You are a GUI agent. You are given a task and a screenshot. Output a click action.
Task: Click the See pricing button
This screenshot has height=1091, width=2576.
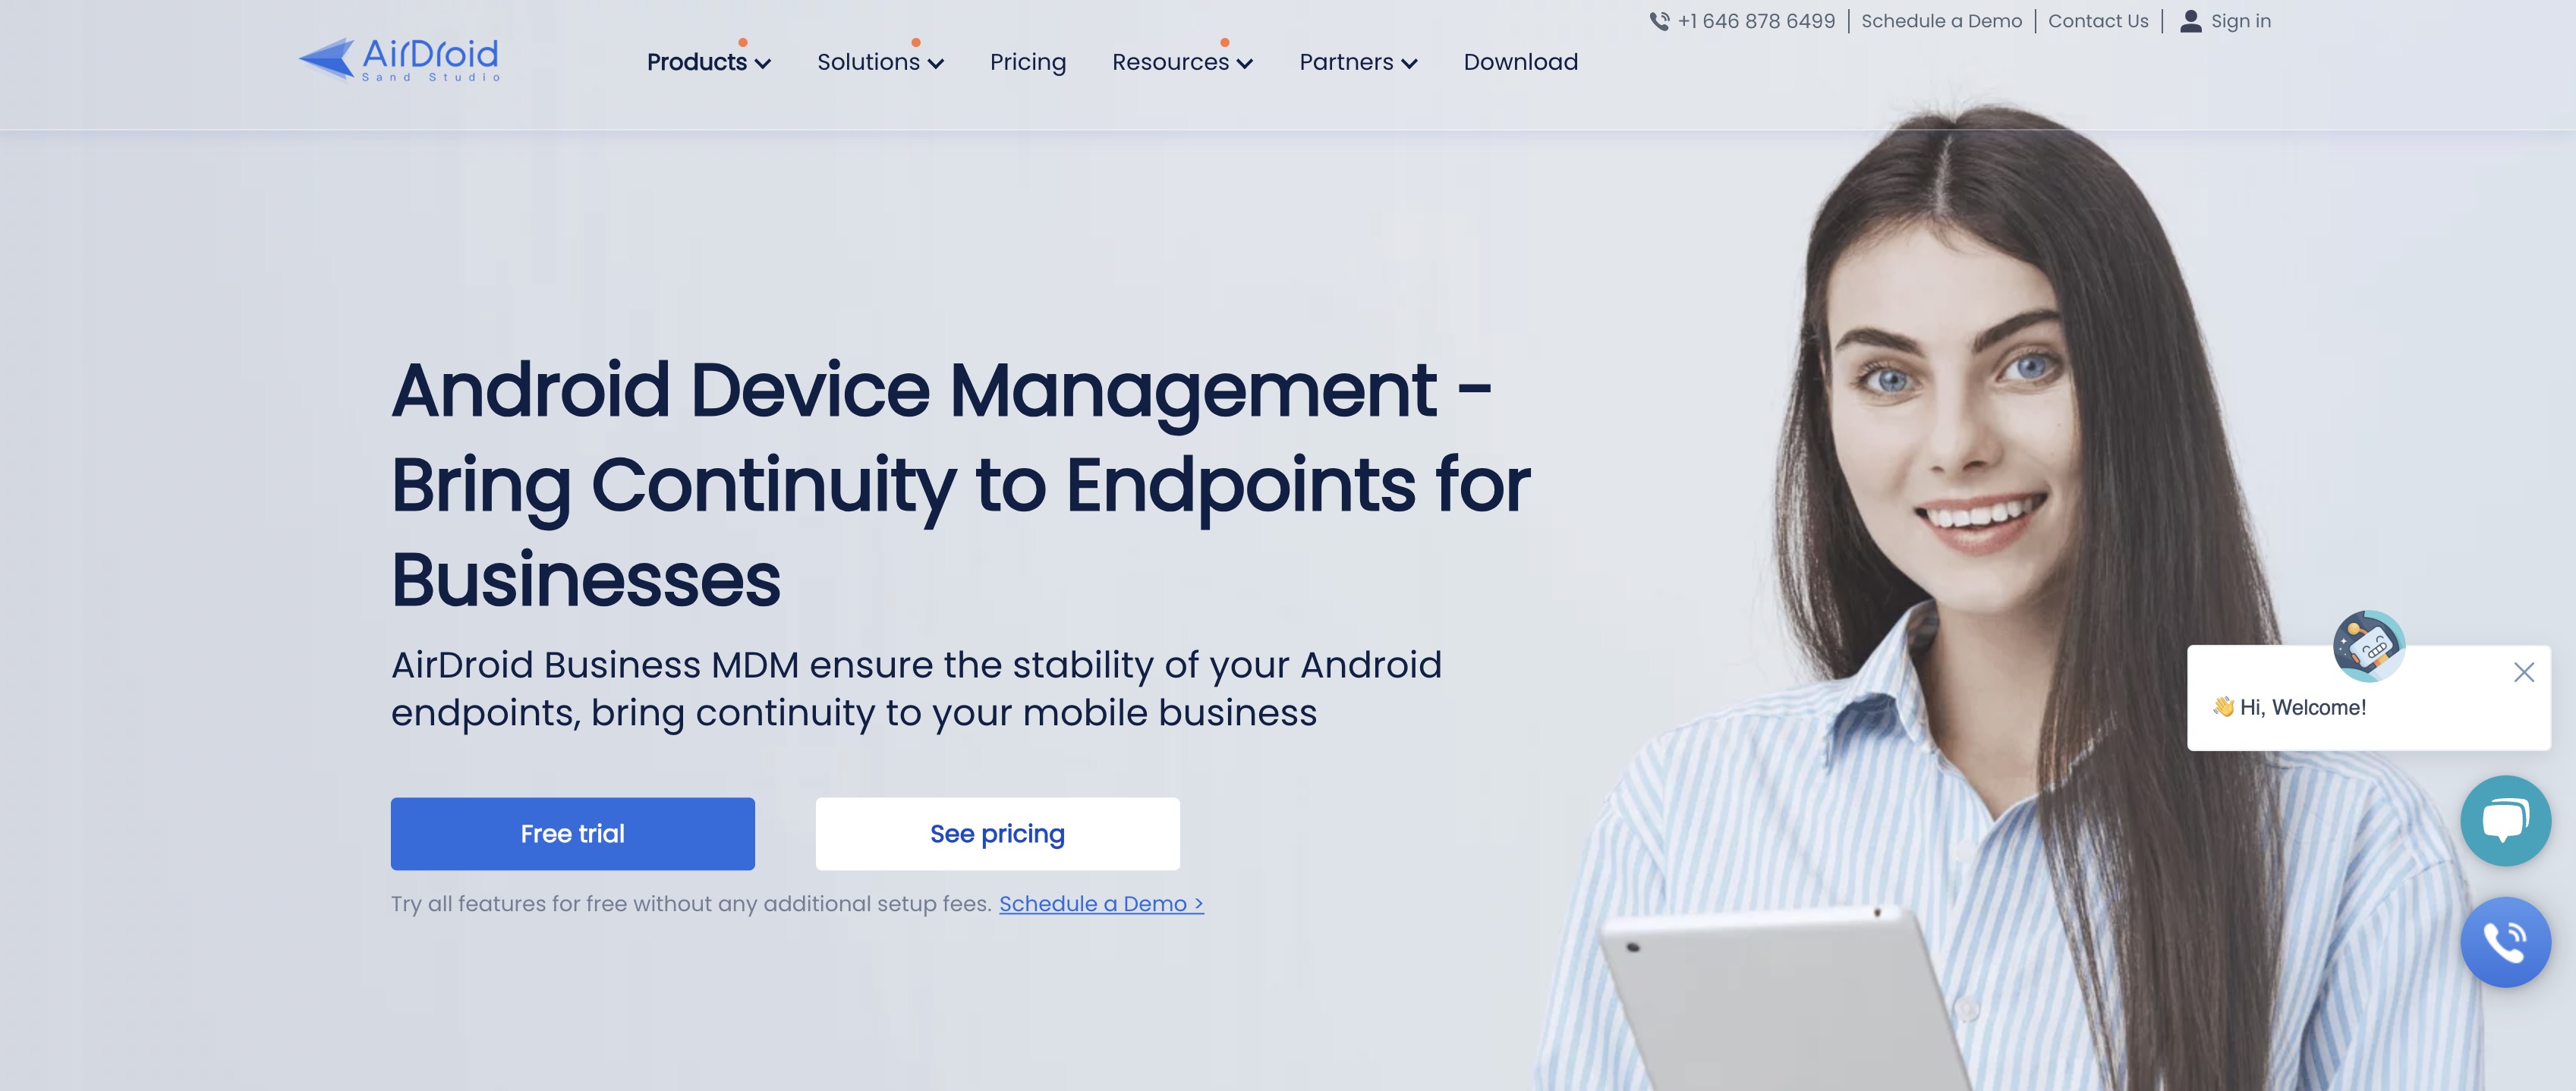997,833
